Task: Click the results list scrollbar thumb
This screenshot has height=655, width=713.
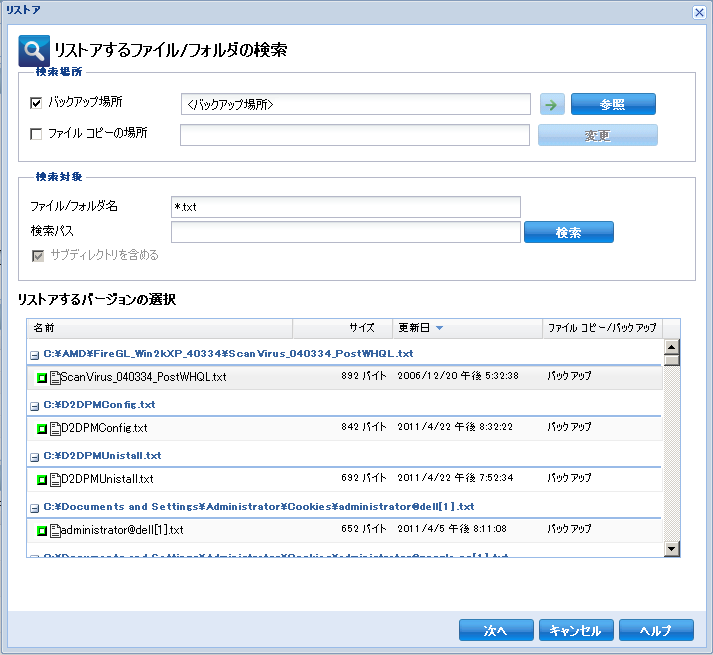Action: [672, 361]
